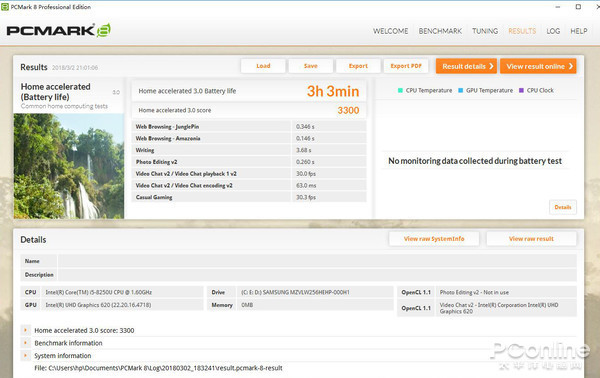Click the Load button
600x378 pixels.
coord(263,66)
